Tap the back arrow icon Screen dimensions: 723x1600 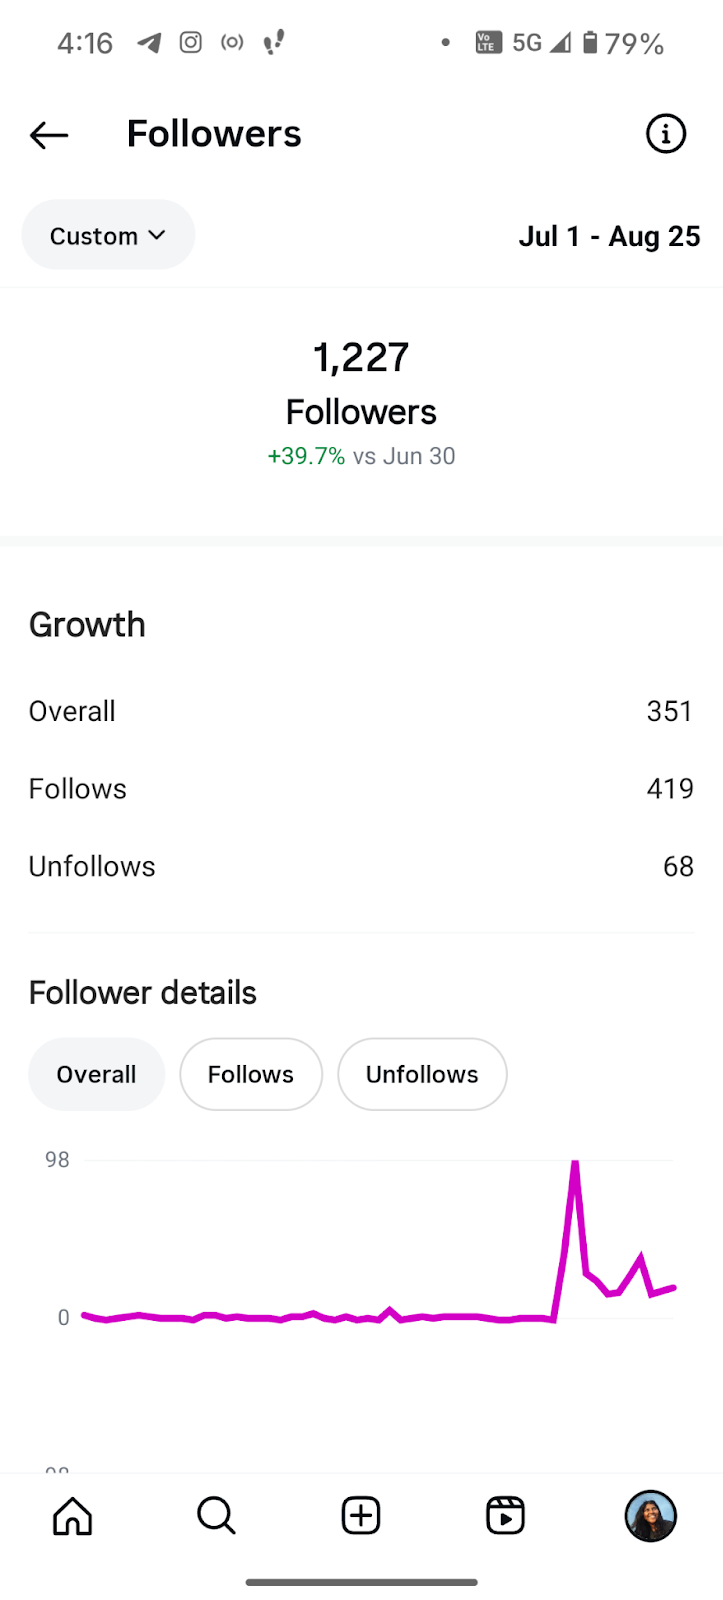click(x=49, y=134)
